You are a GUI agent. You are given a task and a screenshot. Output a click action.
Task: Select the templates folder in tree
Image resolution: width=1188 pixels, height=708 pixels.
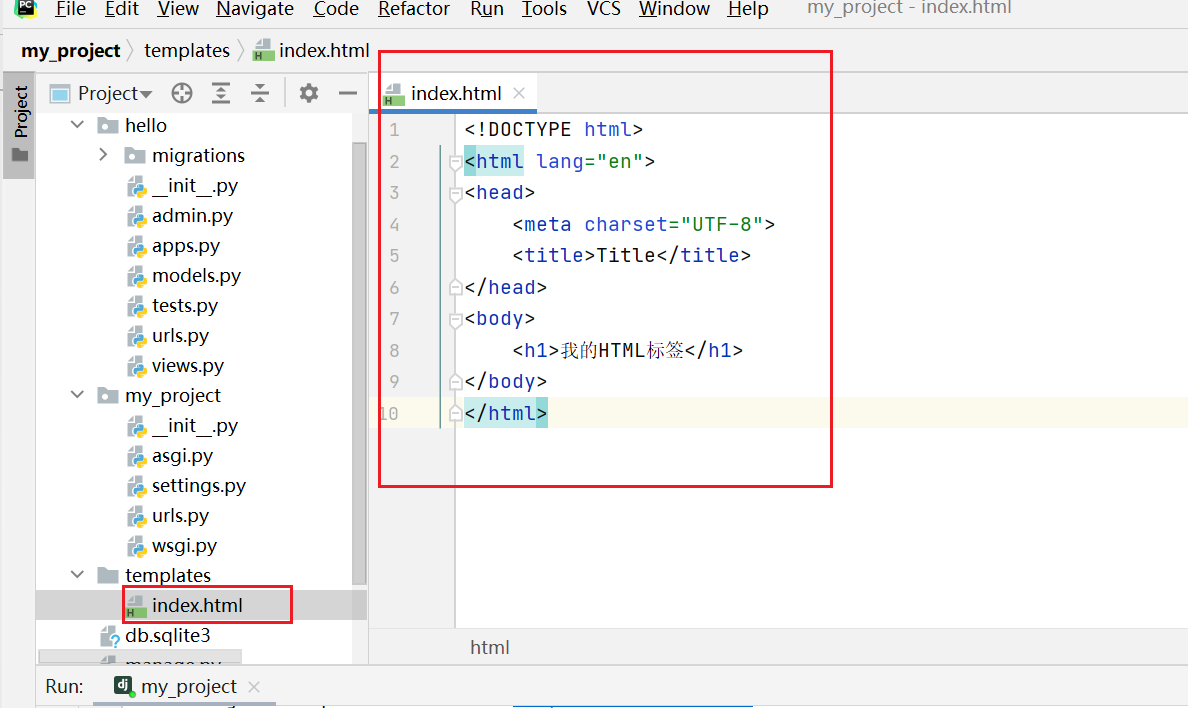167,575
